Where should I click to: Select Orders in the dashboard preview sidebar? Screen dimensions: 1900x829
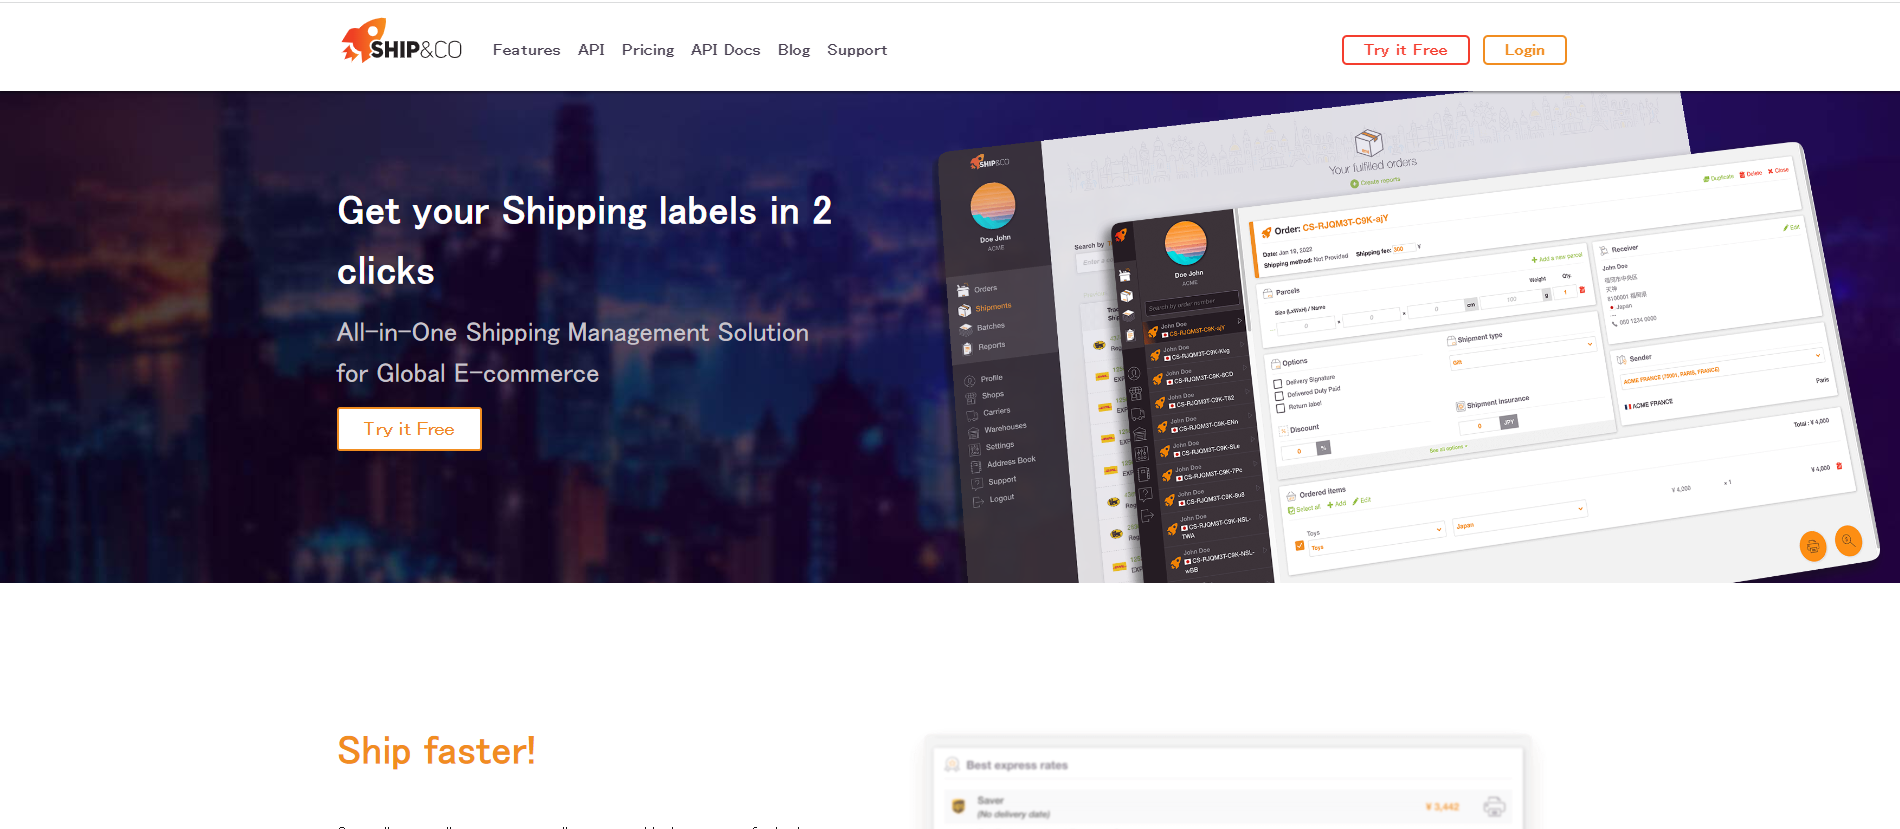tap(977, 290)
